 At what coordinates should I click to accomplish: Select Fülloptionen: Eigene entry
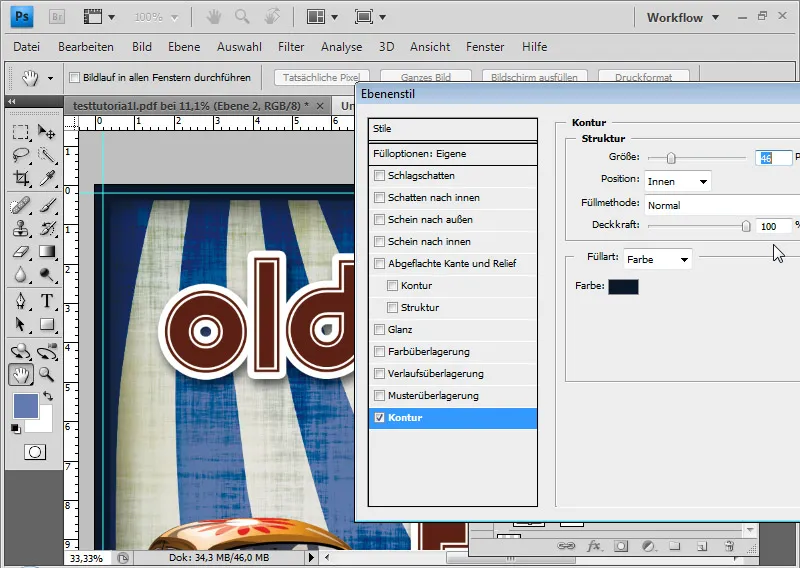coord(453,154)
